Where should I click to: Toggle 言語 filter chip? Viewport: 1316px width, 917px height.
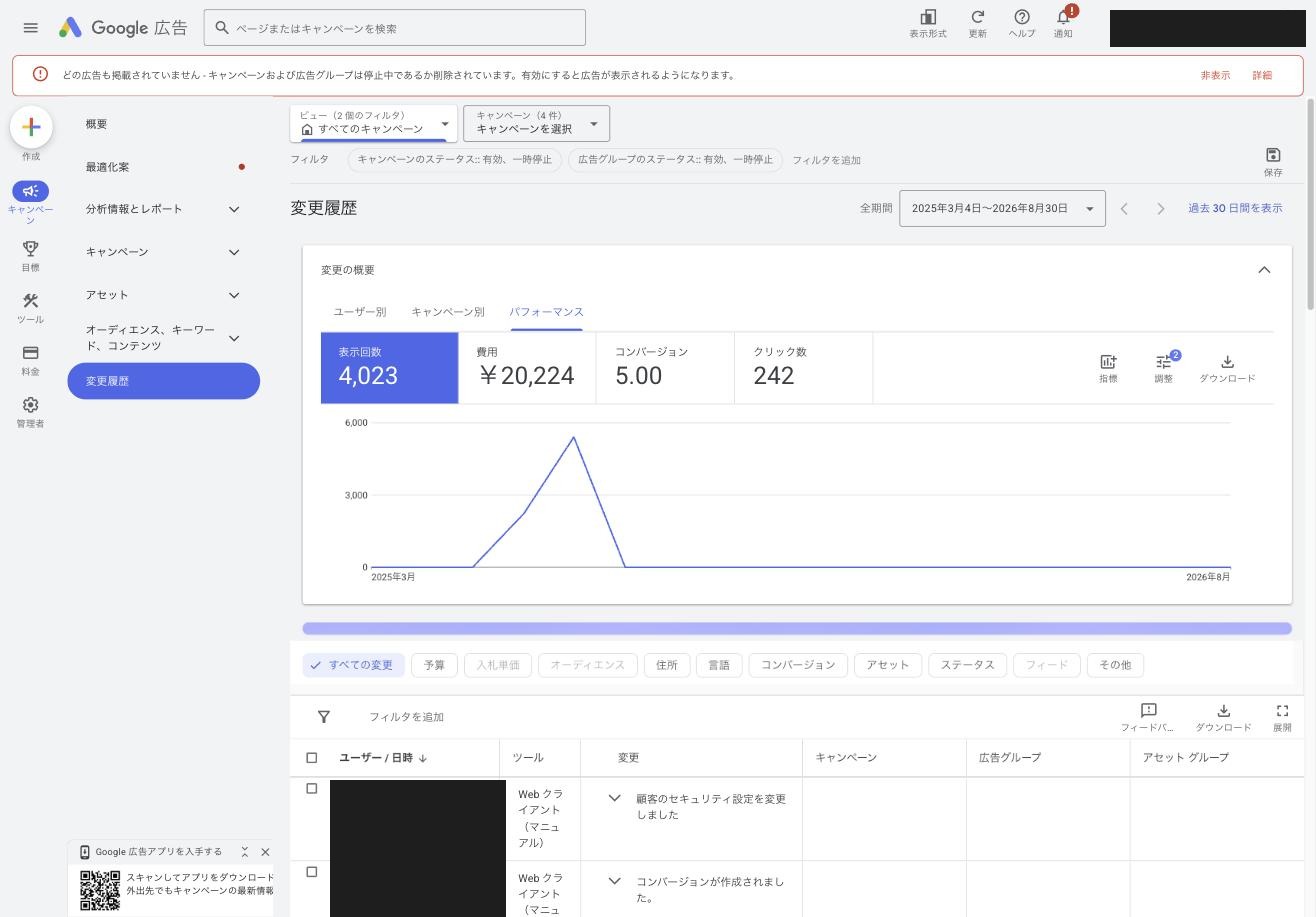click(719, 665)
